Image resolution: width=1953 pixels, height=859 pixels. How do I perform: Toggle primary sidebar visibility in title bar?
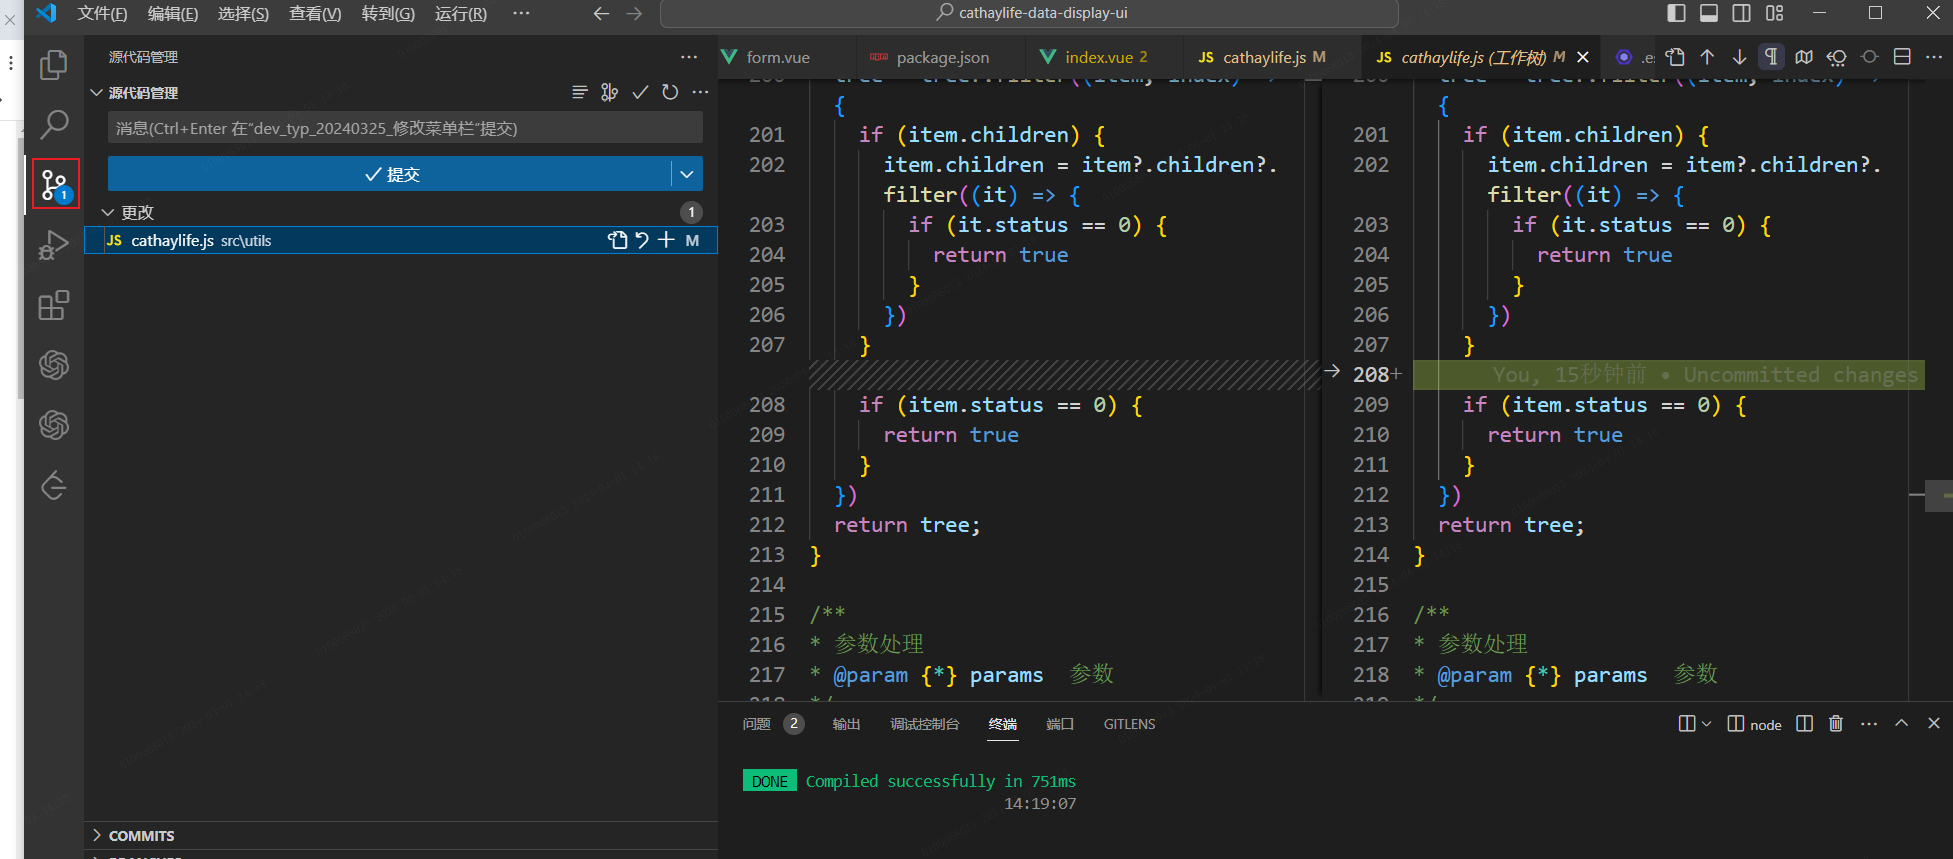[x=1677, y=13]
